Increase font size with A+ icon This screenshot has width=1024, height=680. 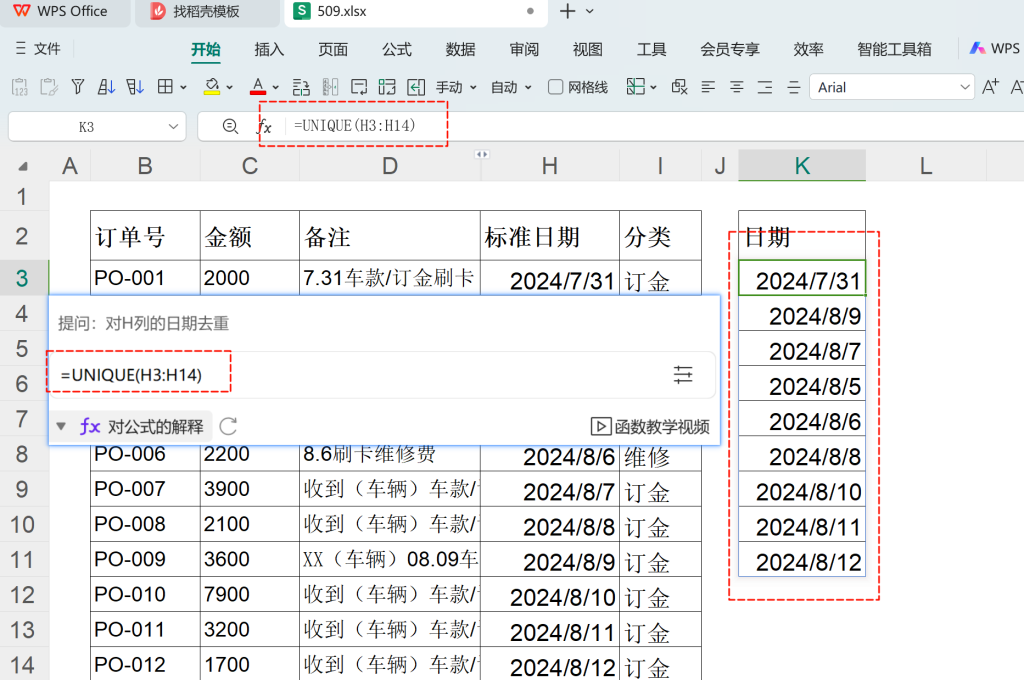990,87
